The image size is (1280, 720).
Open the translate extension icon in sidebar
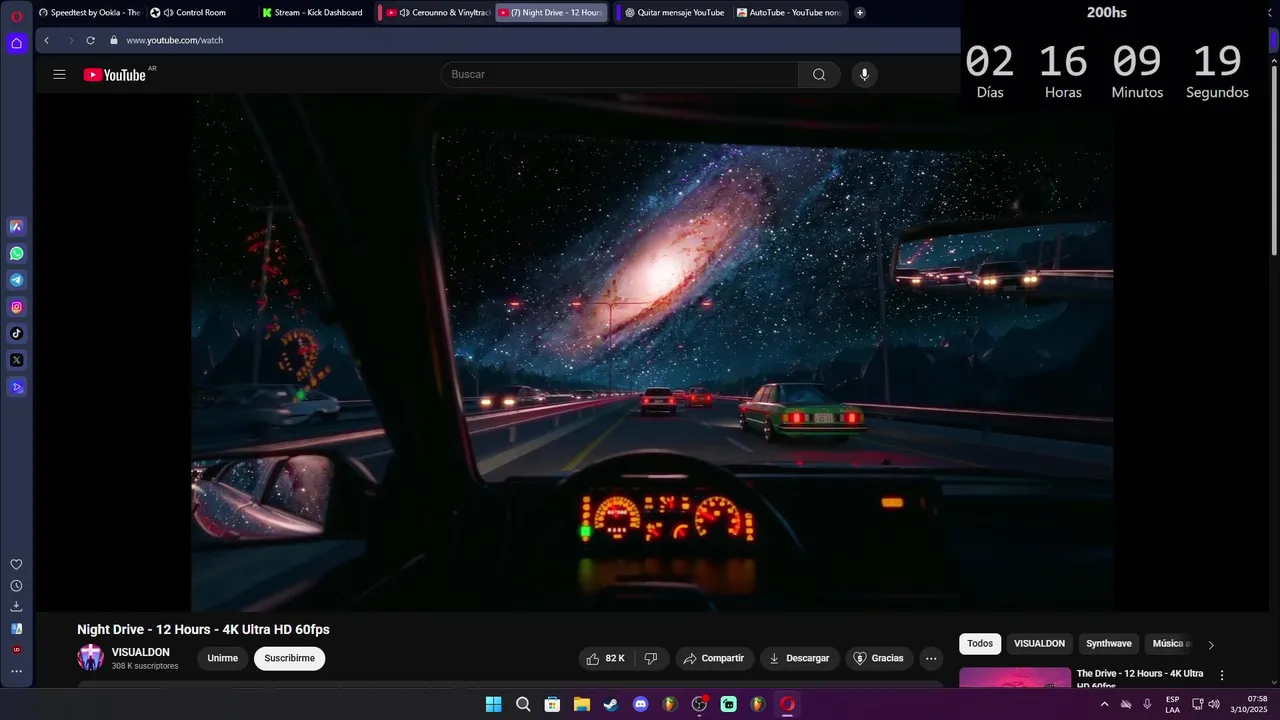(16, 629)
